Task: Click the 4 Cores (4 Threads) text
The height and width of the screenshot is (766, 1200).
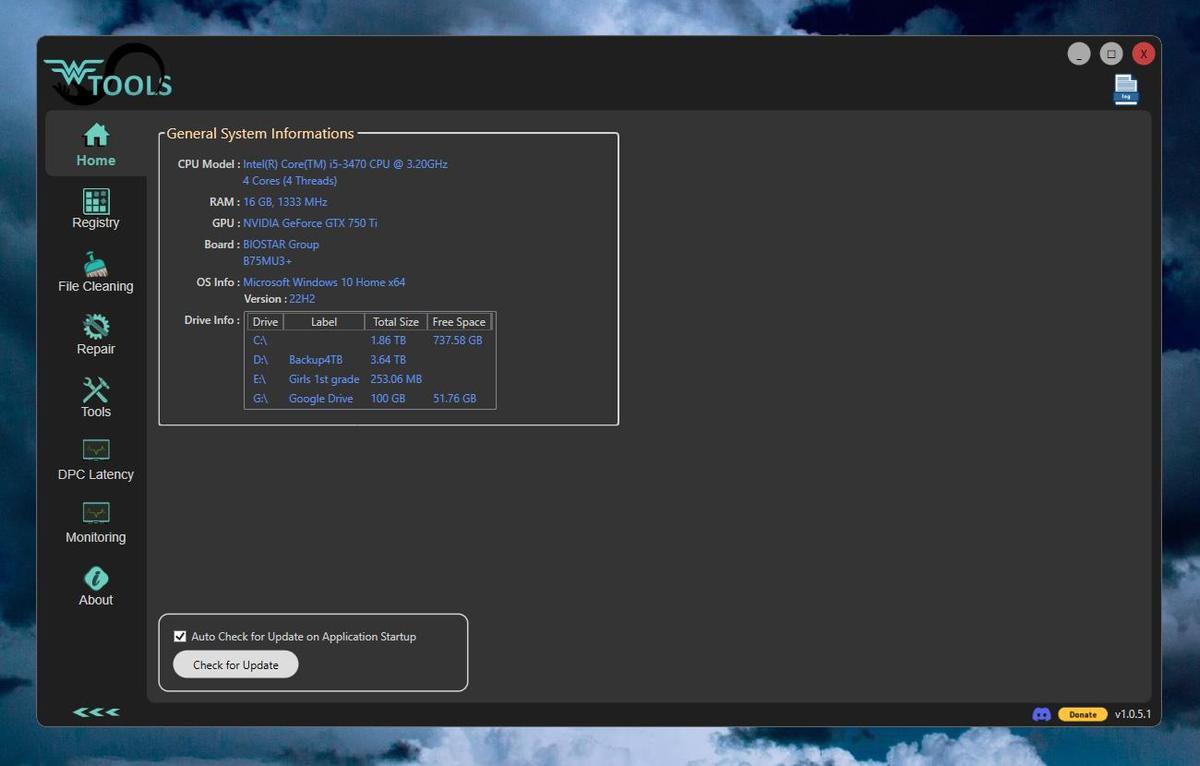Action: 290,181
